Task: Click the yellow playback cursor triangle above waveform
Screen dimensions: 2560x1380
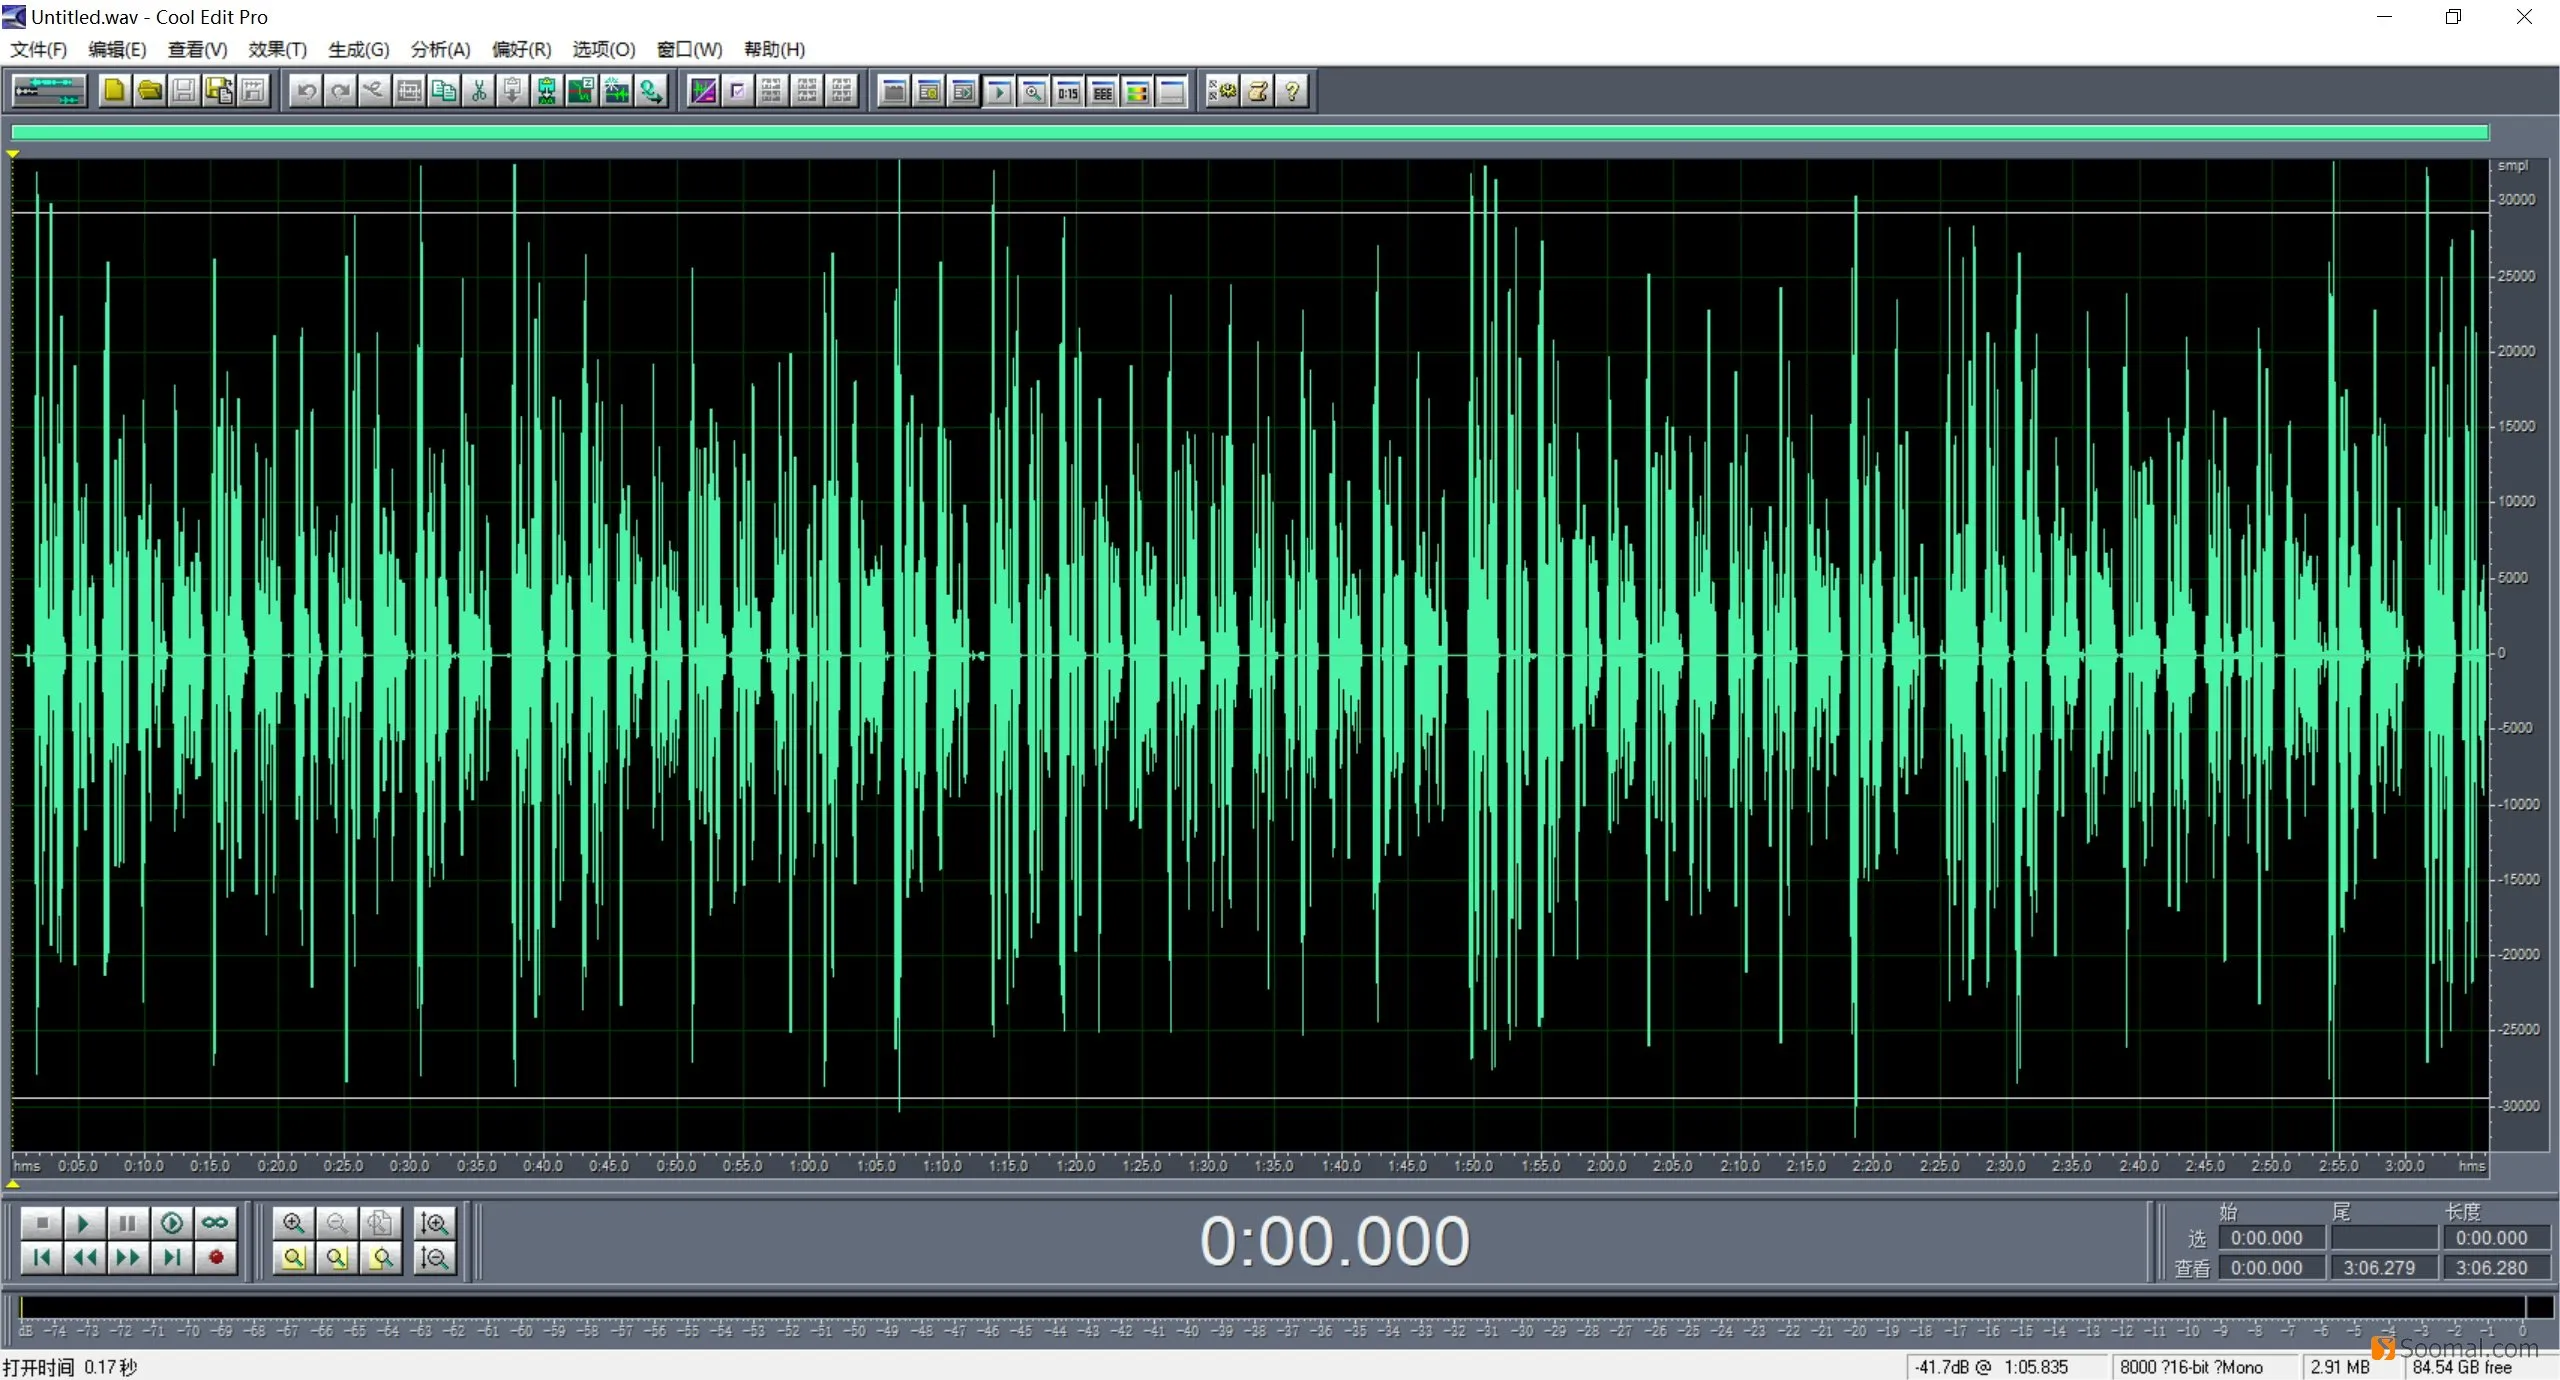Action: 13,154
